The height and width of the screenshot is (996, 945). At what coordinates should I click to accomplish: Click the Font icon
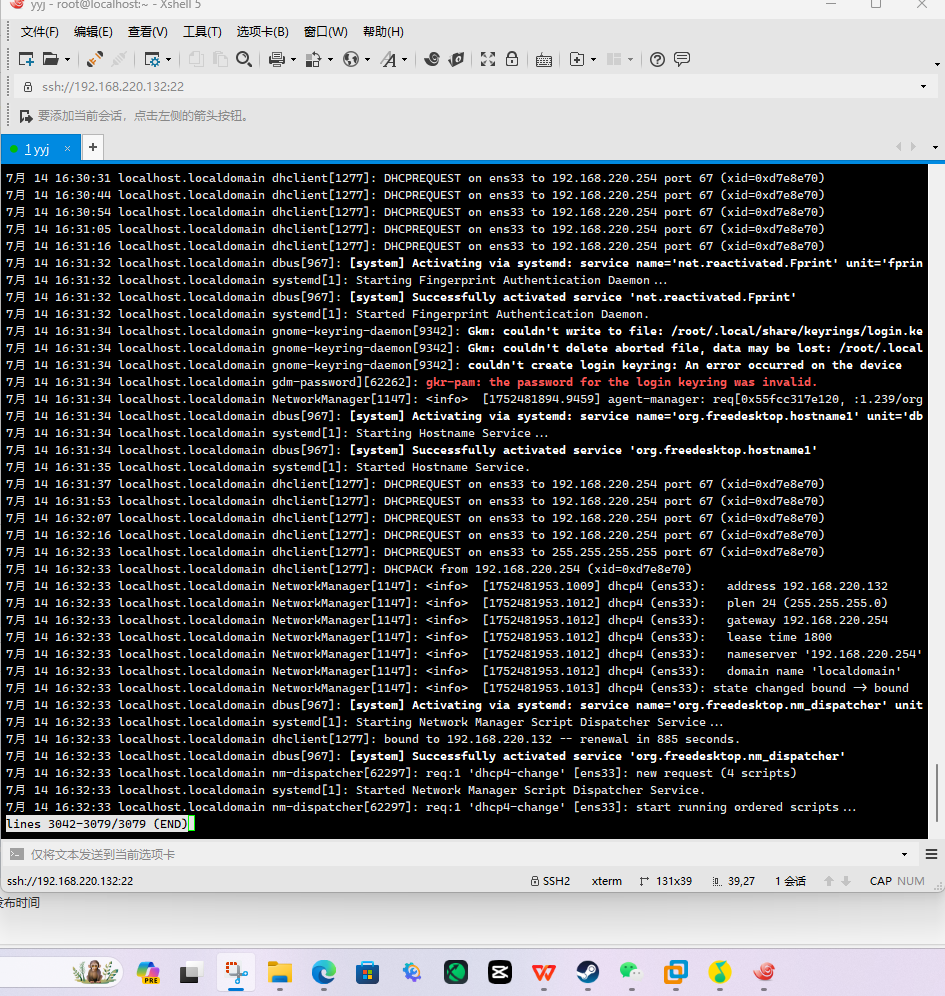tap(388, 59)
